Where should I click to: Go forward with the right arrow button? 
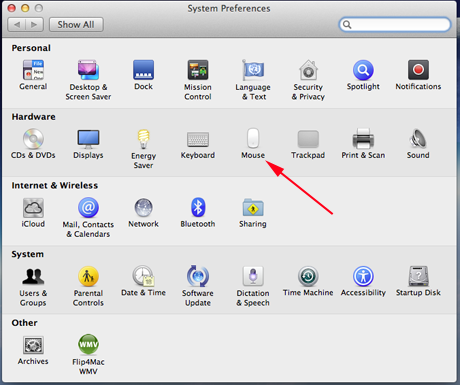pos(34,25)
